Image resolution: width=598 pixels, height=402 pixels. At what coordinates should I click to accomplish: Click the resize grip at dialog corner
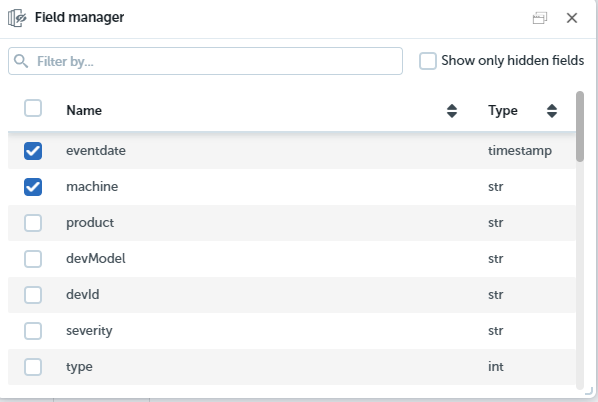click(589, 391)
